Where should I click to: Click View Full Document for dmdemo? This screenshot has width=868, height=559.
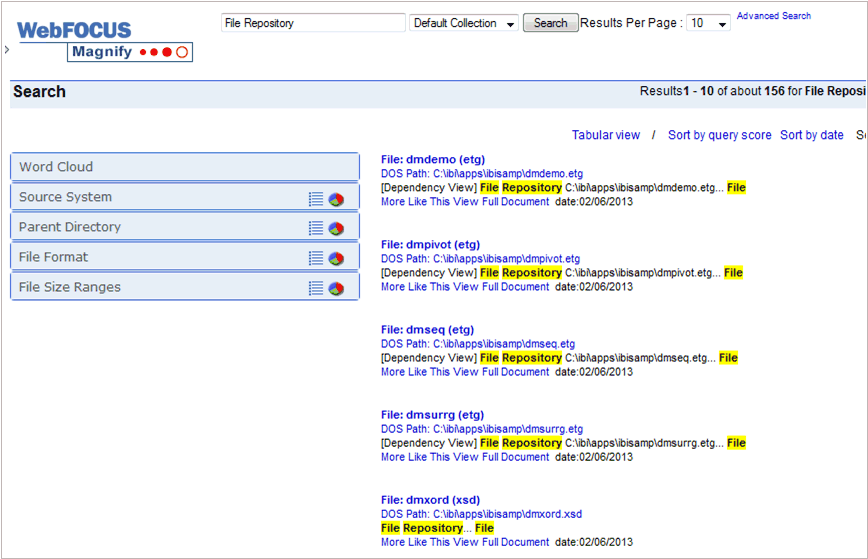501,202
